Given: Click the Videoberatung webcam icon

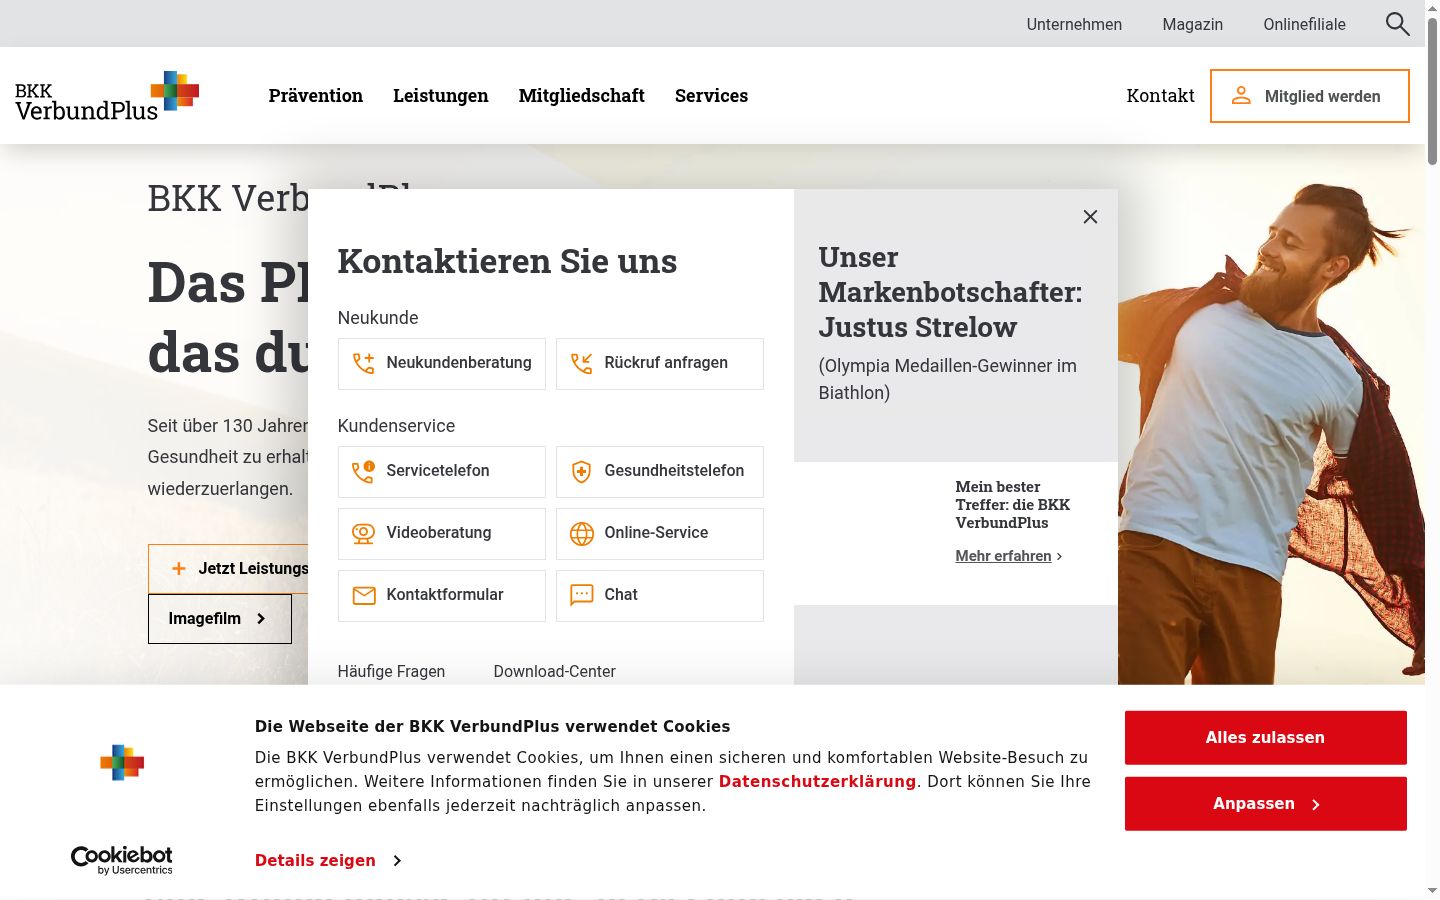Looking at the screenshot, I should tap(363, 534).
